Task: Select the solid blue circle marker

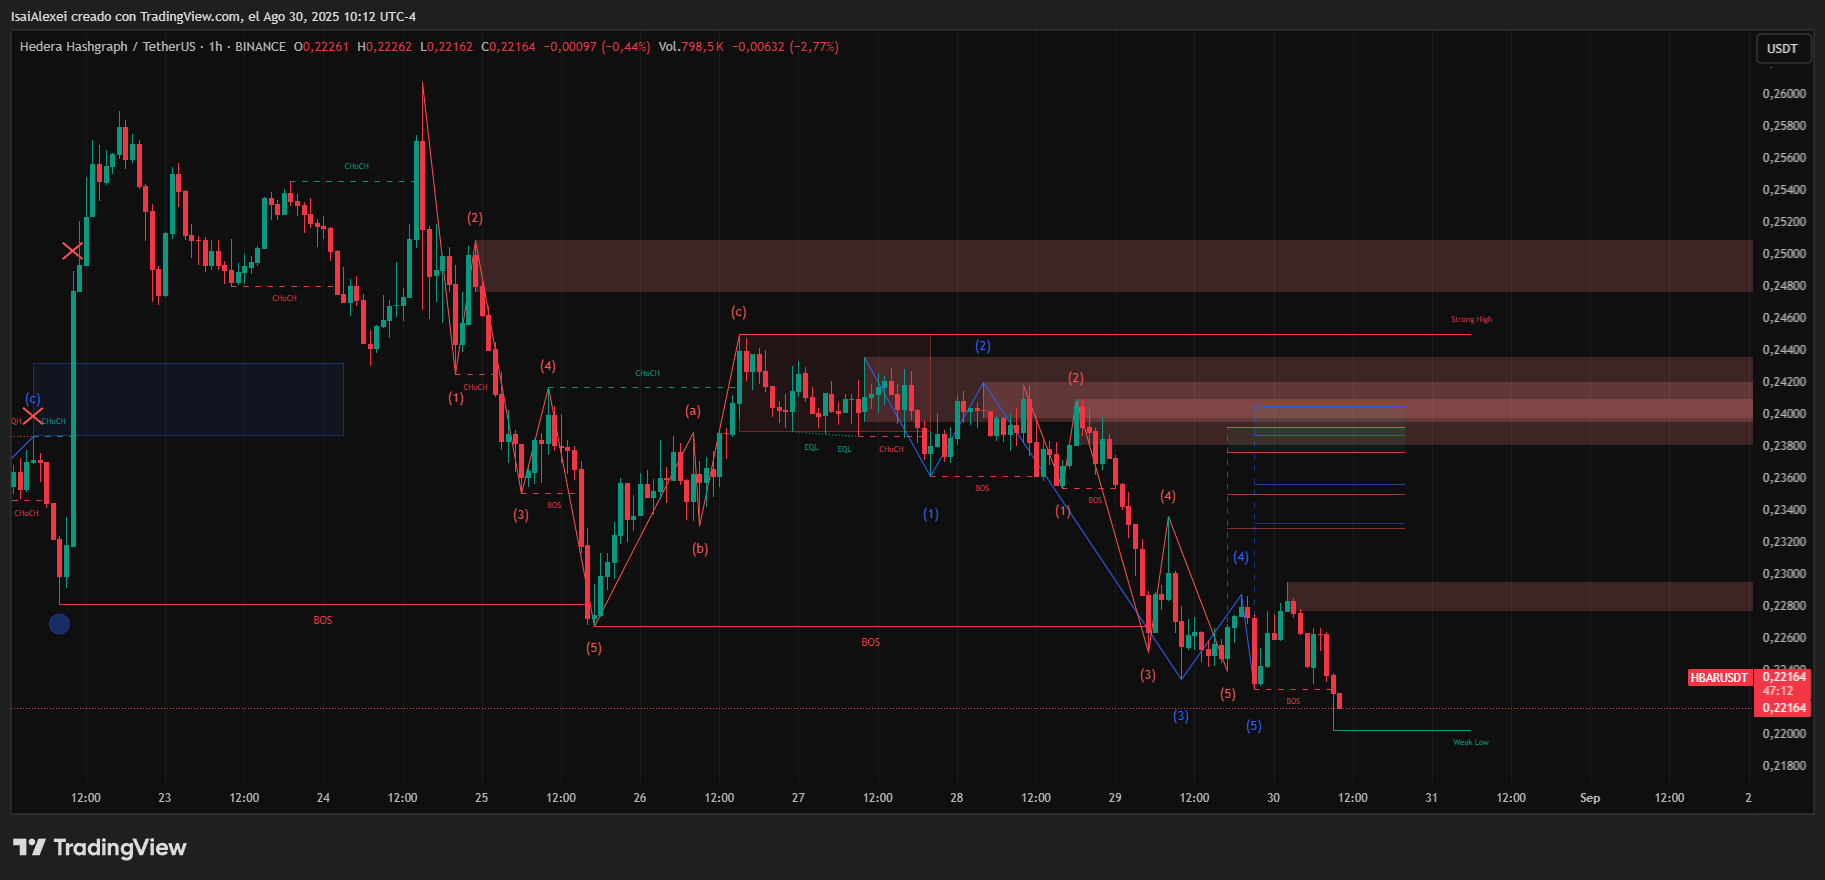Action: (59, 624)
